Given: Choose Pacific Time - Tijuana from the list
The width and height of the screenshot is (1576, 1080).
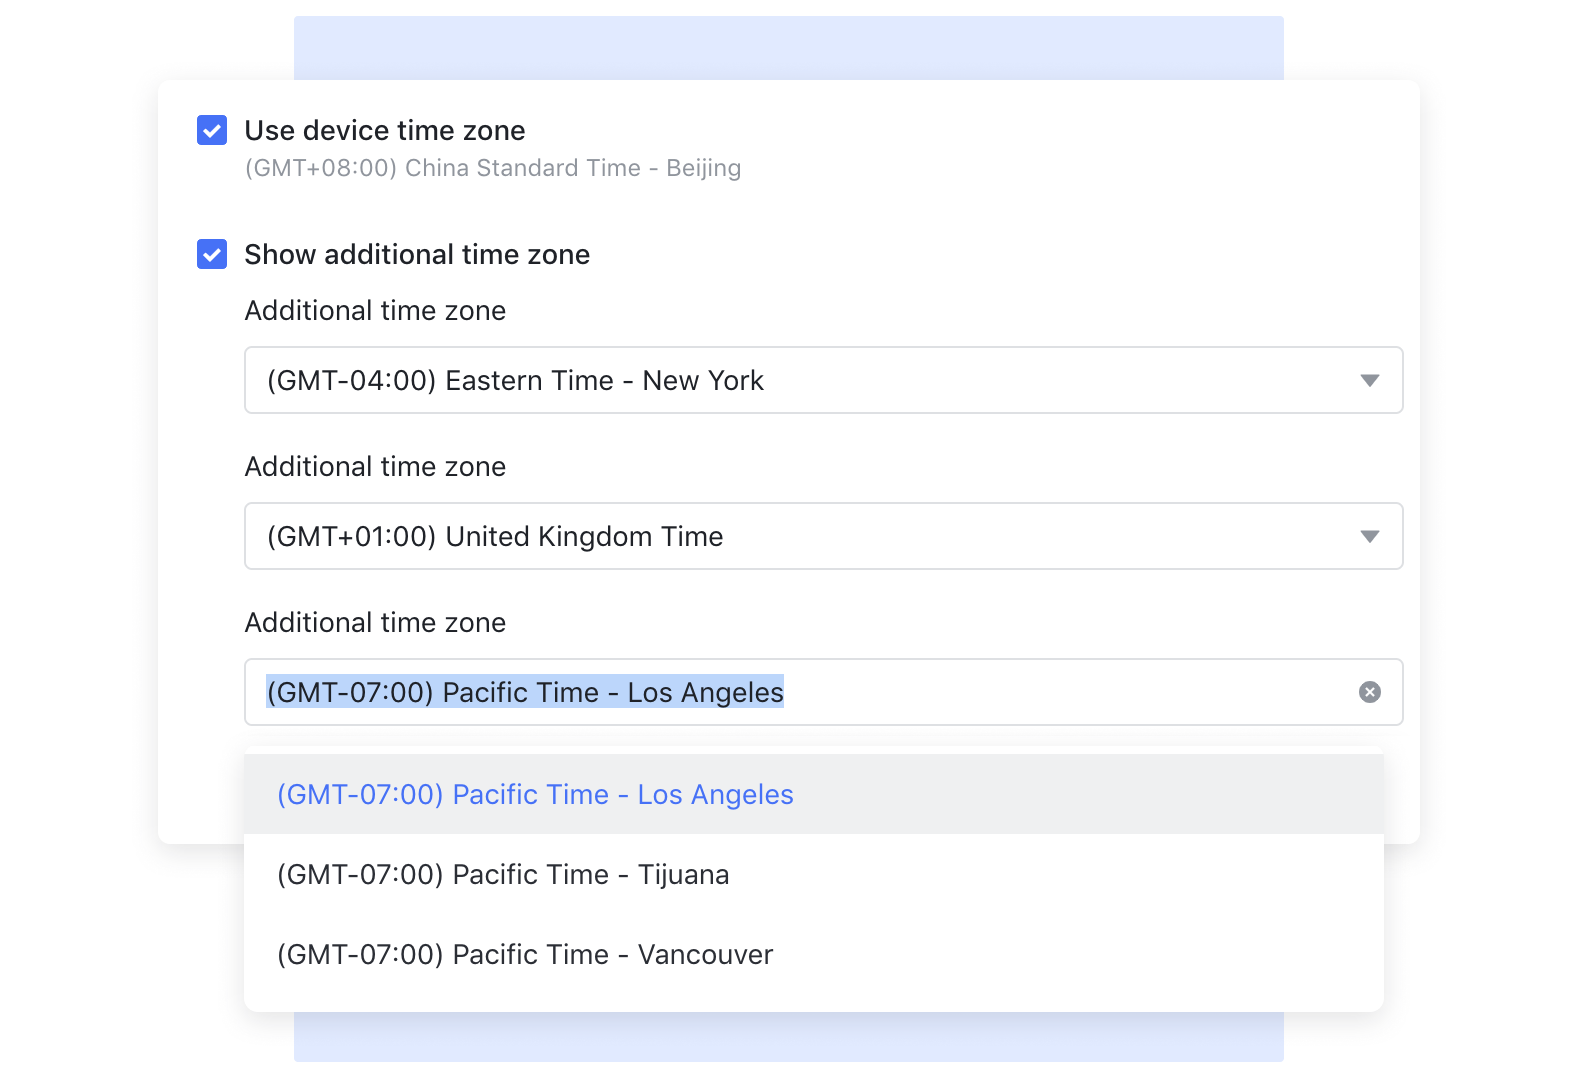Looking at the screenshot, I should click(x=503, y=875).
